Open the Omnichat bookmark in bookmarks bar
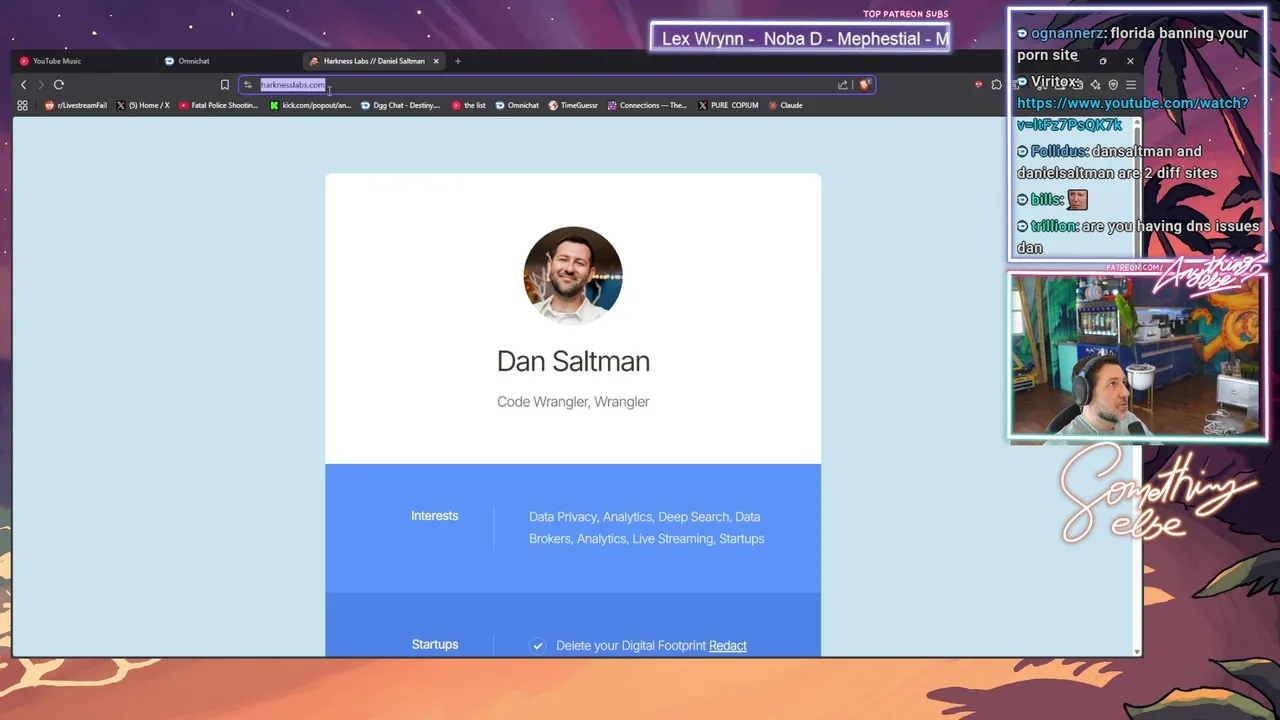The image size is (1280, 720). (517, 105)
